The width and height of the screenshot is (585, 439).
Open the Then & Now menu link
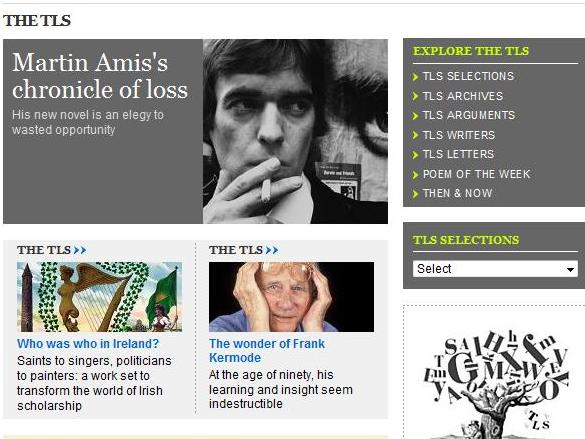pyautogui.click(x=457, y=194)
